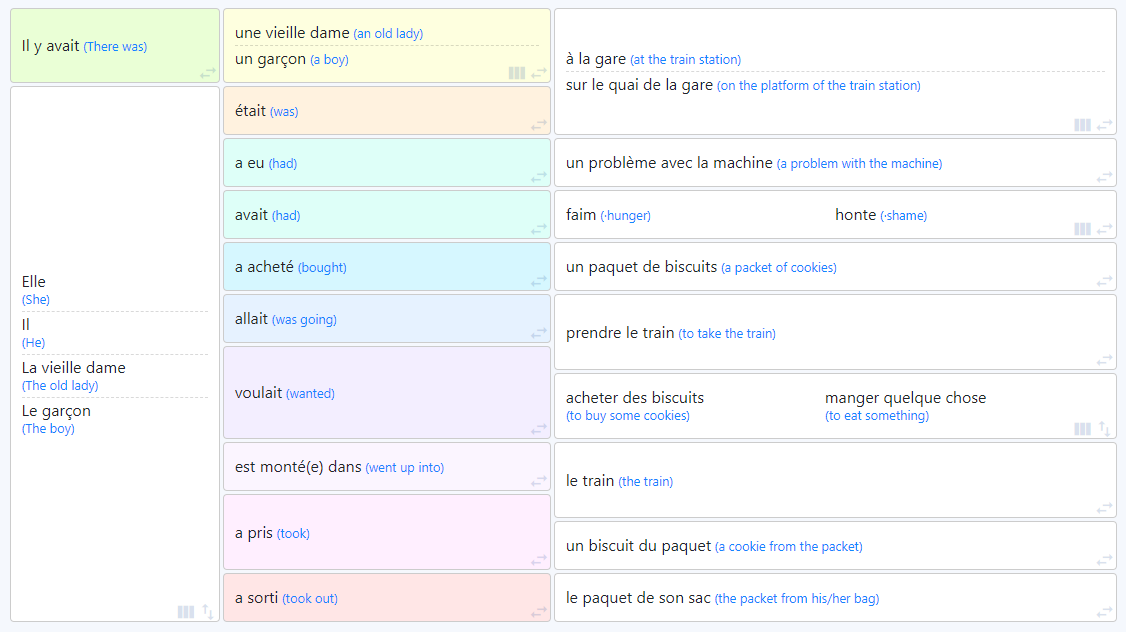Click the vertical arrows in the 'manger quelque chose' cell

[1104, 429]
